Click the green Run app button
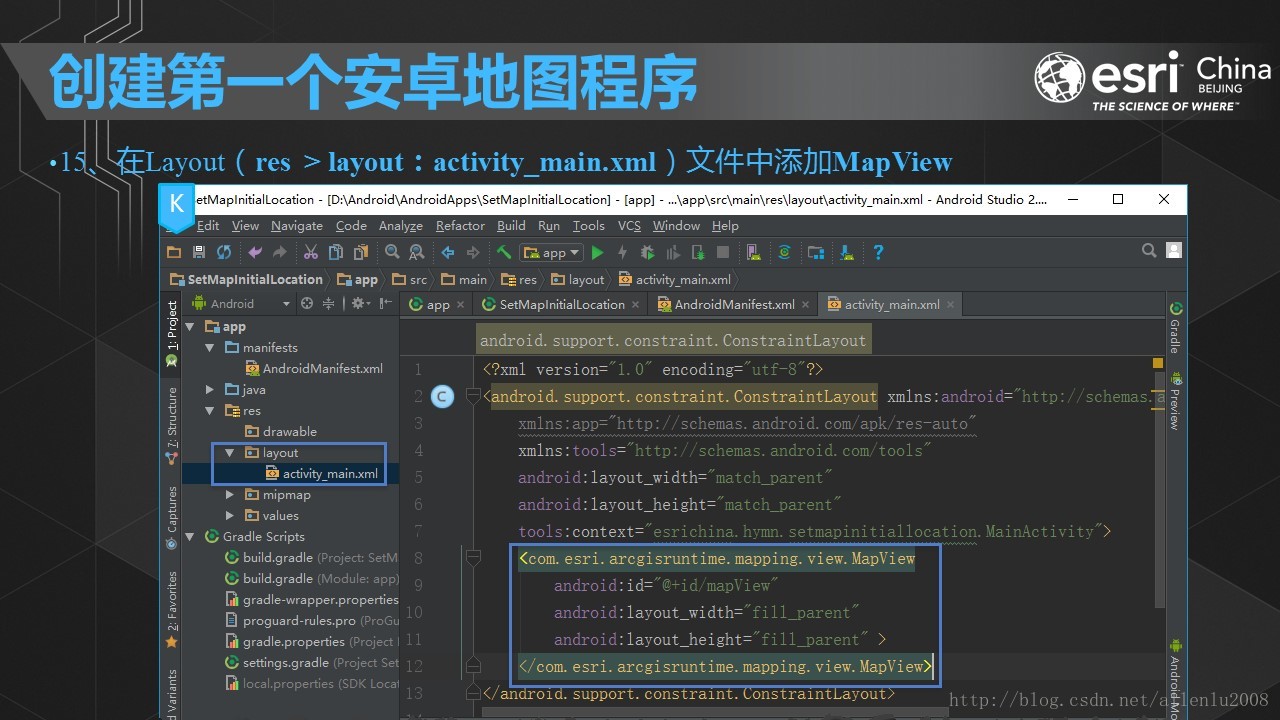Screen dimensions: 1280x720 597,253
